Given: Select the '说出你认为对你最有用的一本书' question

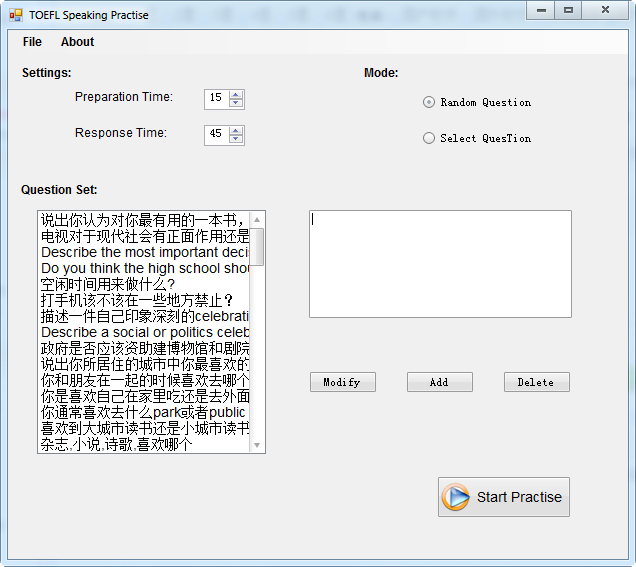Looking at the screenshot, I should (145, 220).
